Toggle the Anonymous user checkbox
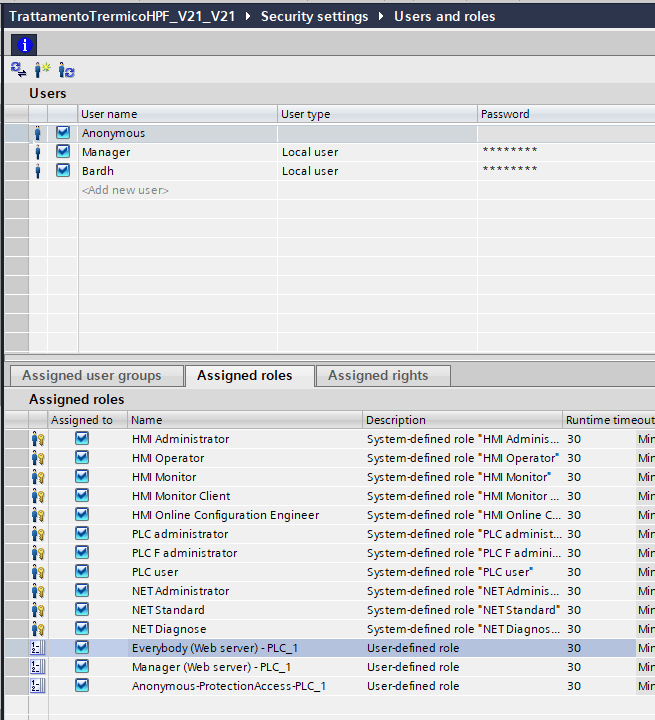 coord(63,133)
